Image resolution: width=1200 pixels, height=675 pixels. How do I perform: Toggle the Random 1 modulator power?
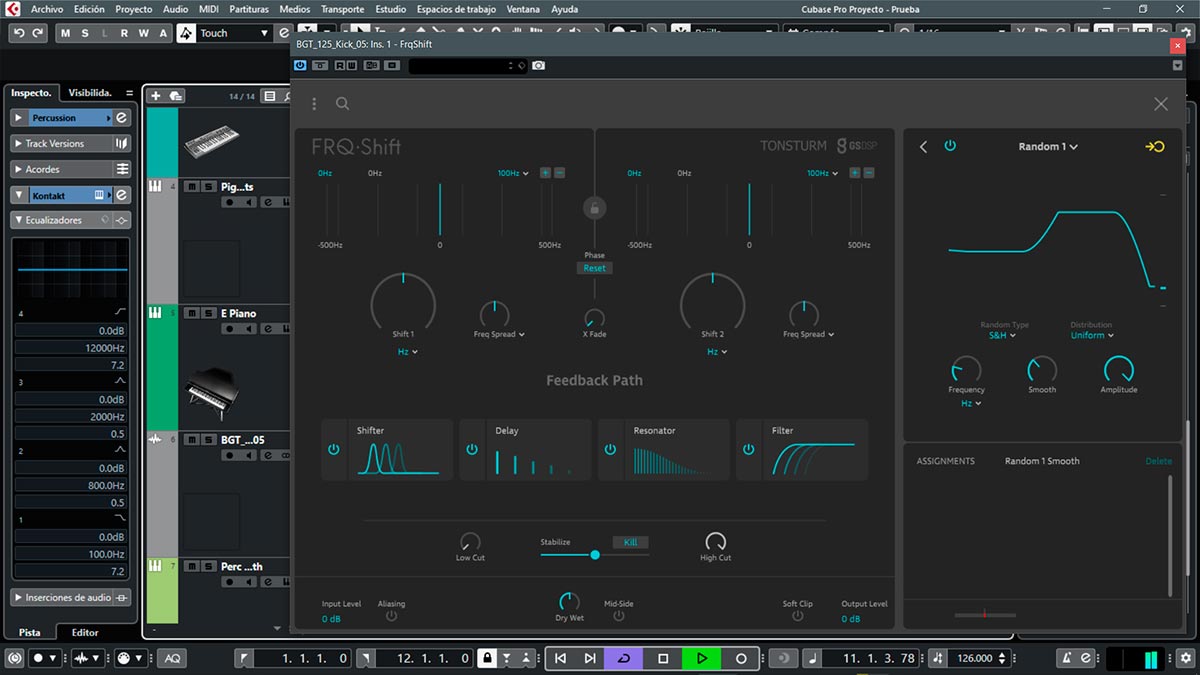click(x=950, y=146)
